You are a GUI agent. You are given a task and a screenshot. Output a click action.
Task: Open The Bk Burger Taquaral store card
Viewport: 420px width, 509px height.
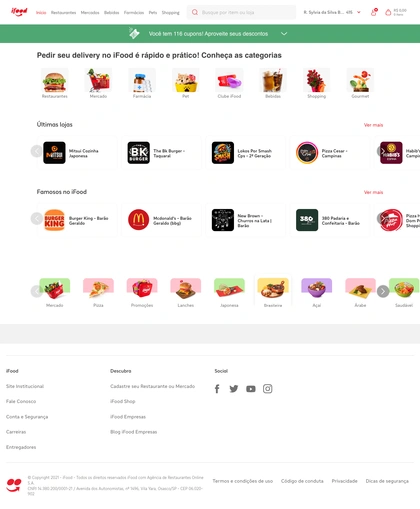(x=161, y=153)
